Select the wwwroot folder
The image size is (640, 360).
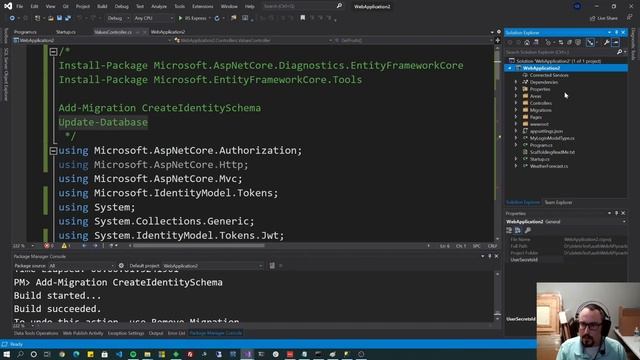(x=539, y=124)
